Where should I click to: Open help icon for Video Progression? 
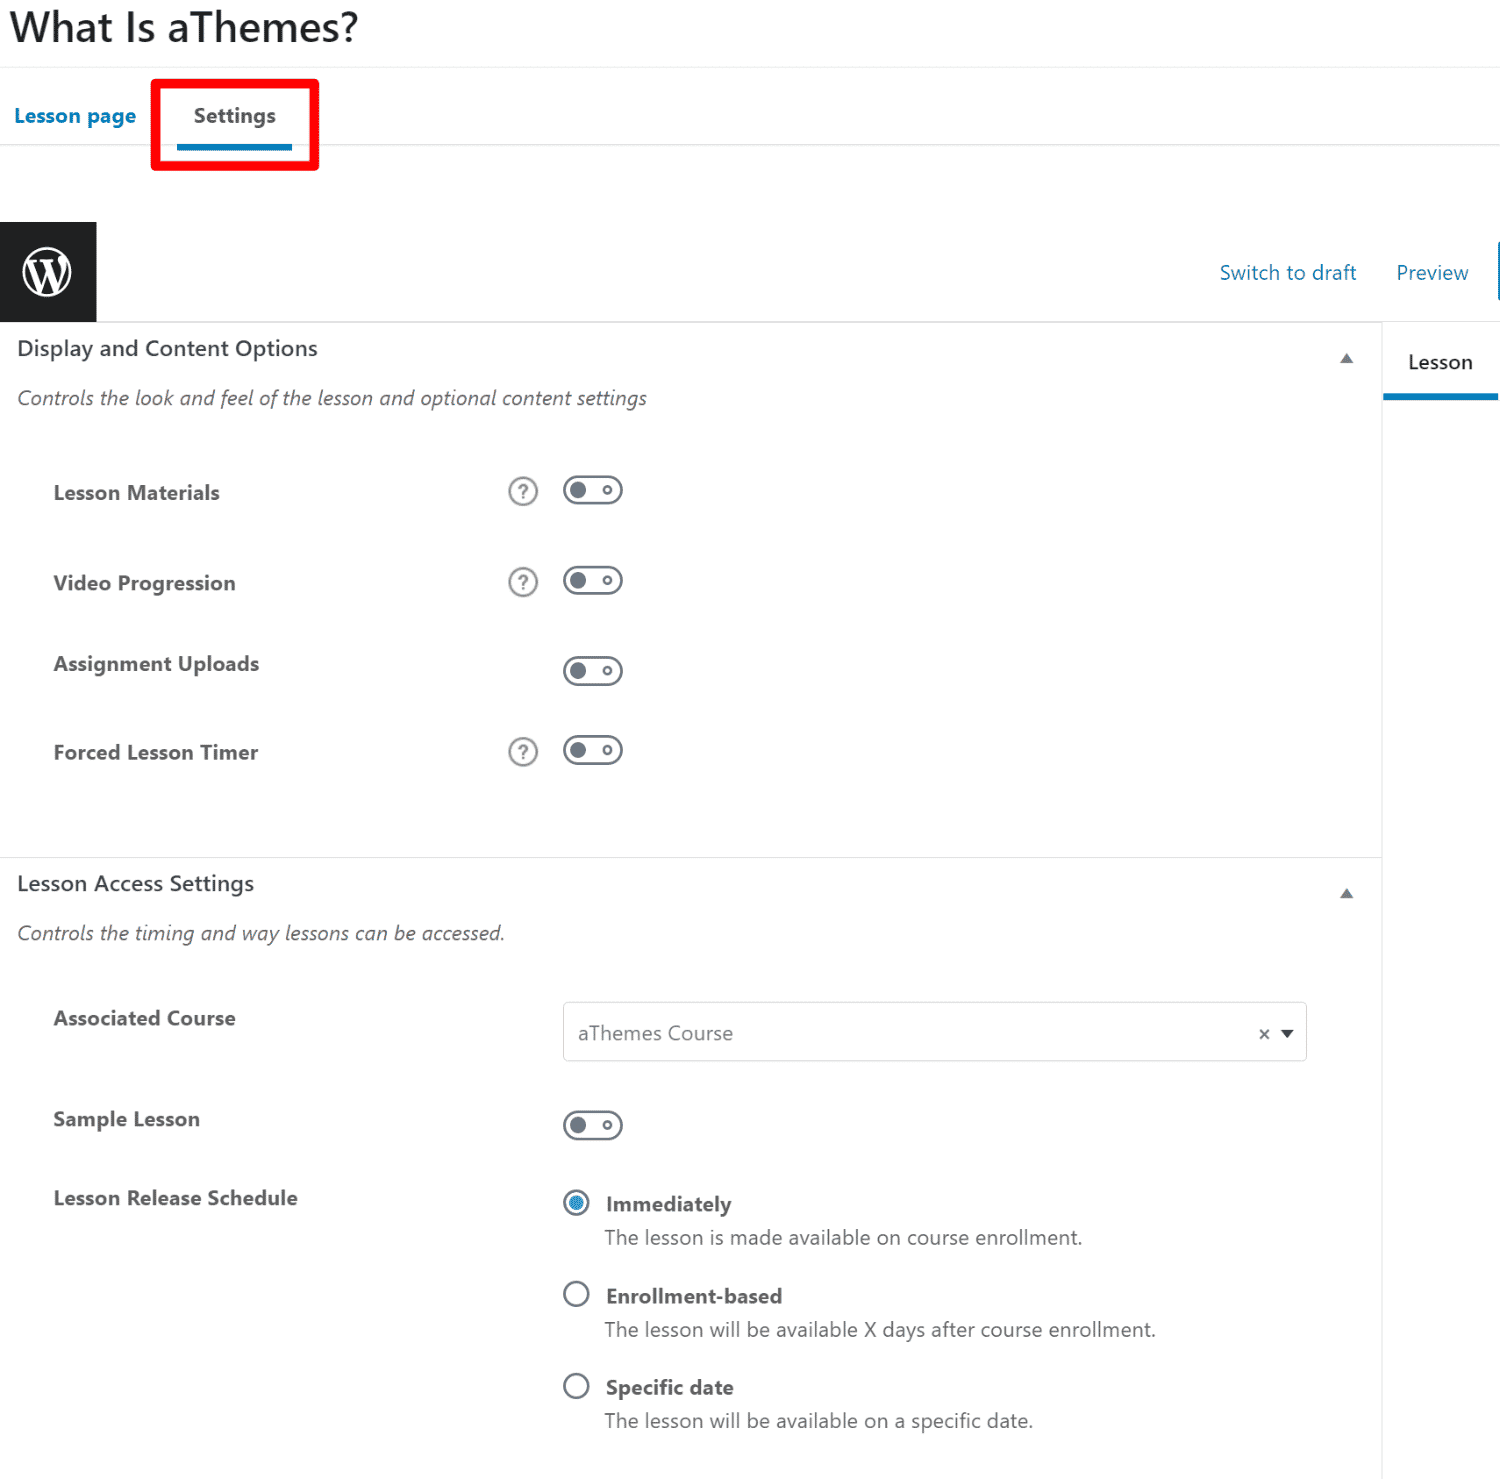[523, 582]
